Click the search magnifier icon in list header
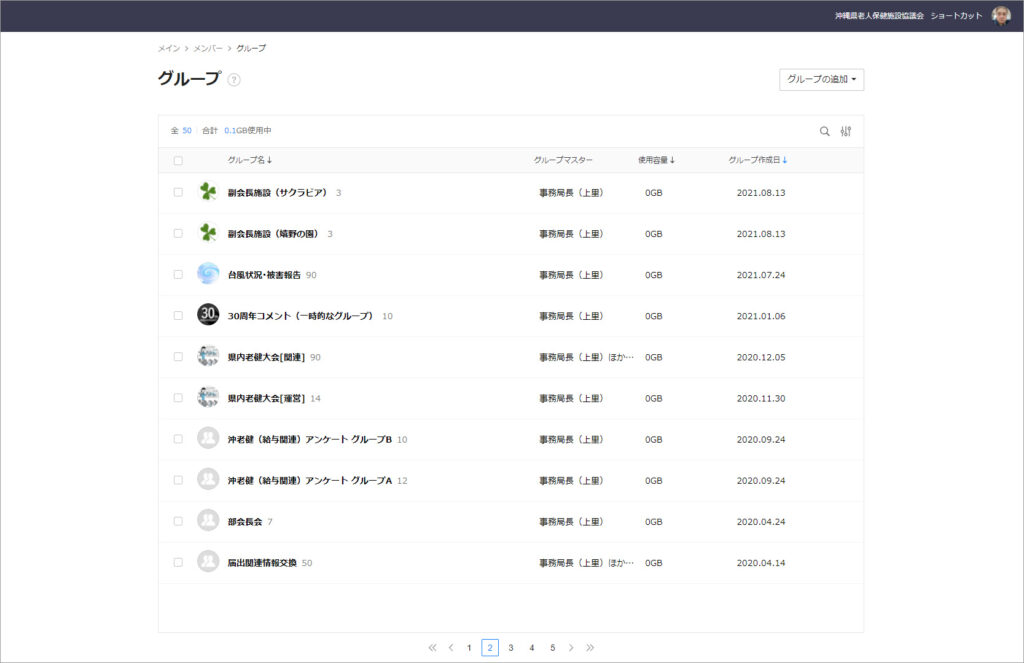Image resolution: width=1024 pixels, height=663 pixels. [x=825, y=131]
